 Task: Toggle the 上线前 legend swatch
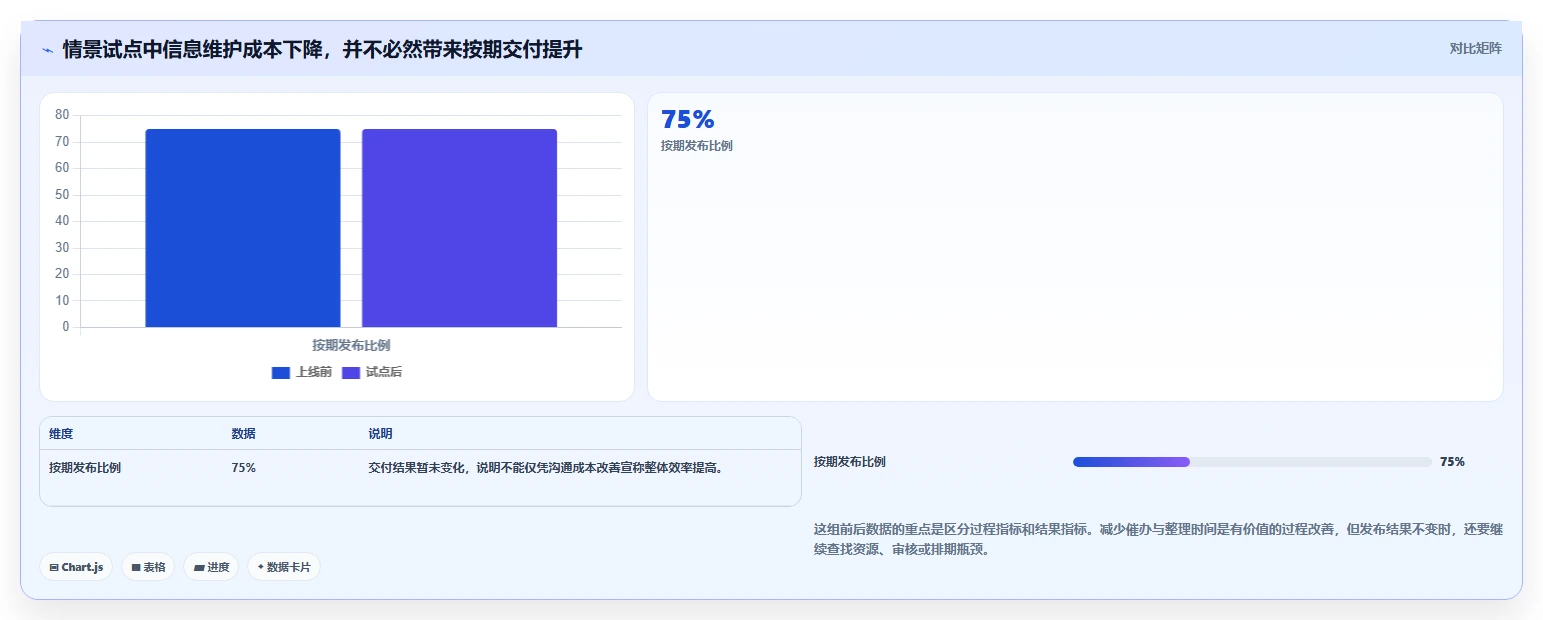[280, 372]
